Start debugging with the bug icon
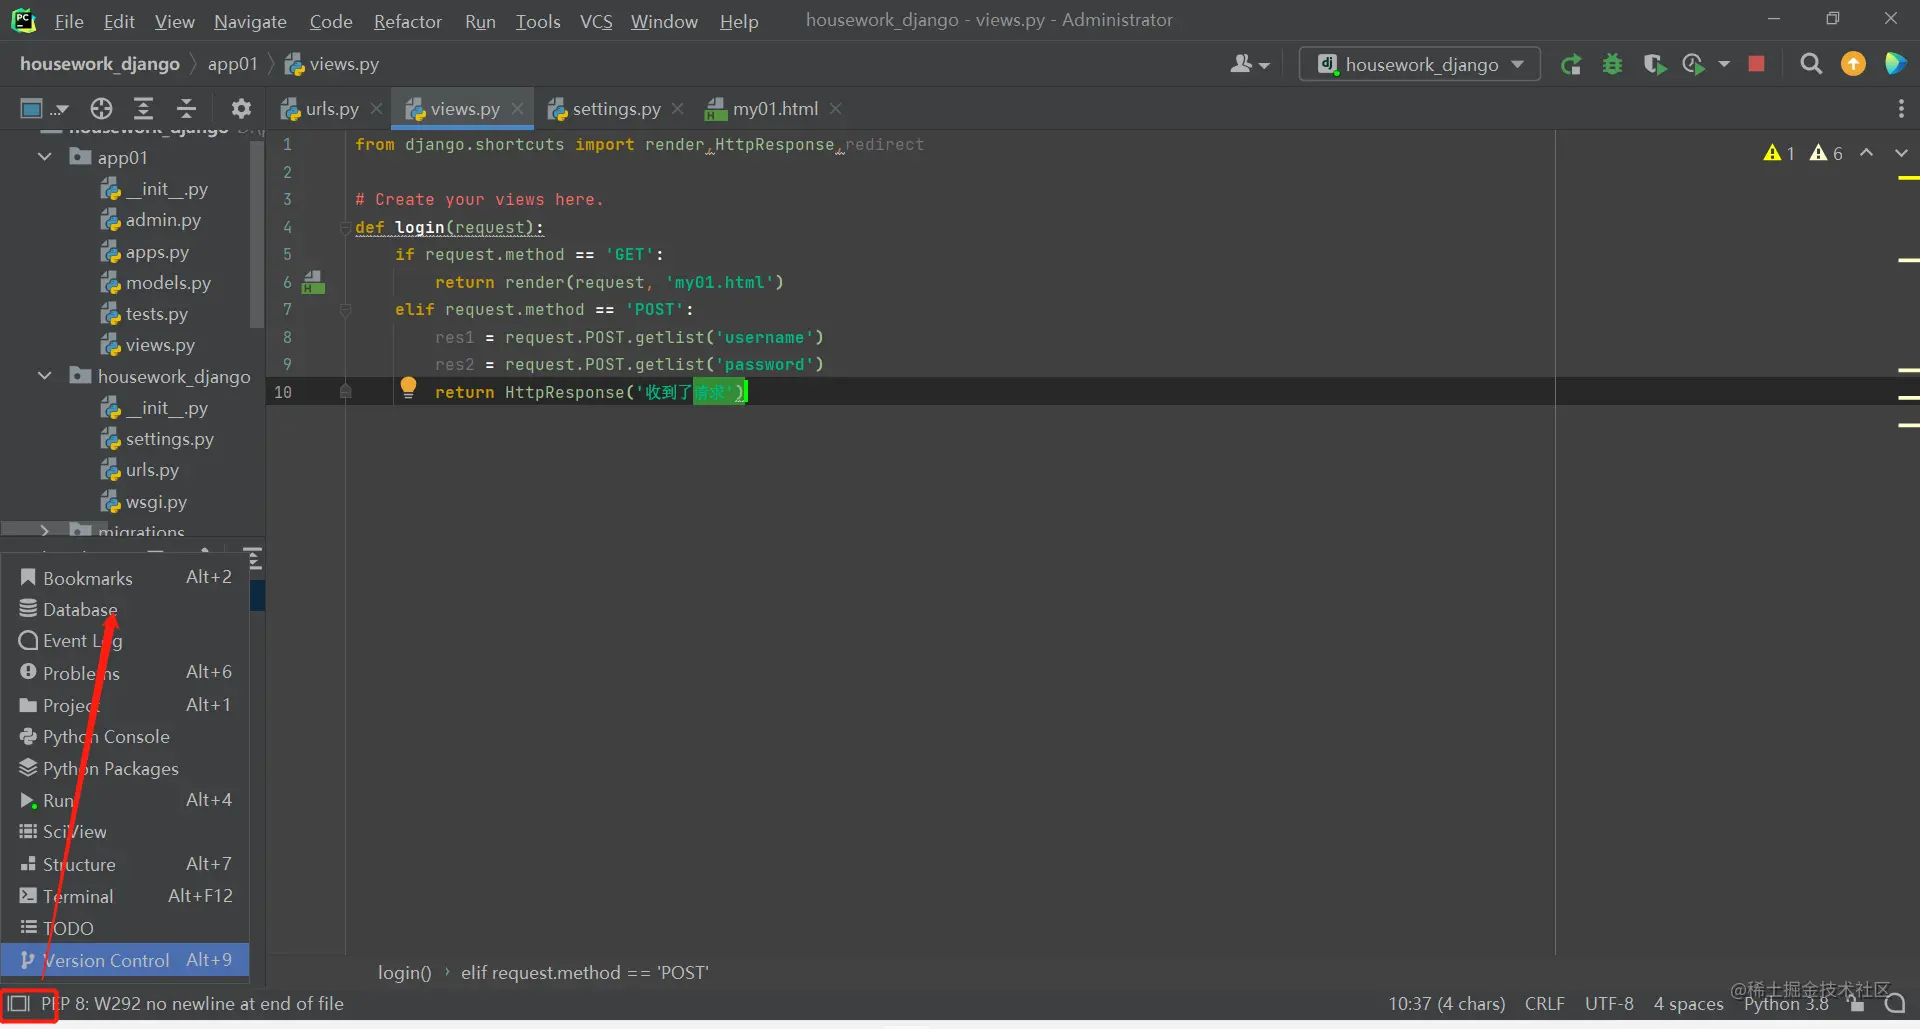The image size is (1920, 1029). coord(1612,65)
